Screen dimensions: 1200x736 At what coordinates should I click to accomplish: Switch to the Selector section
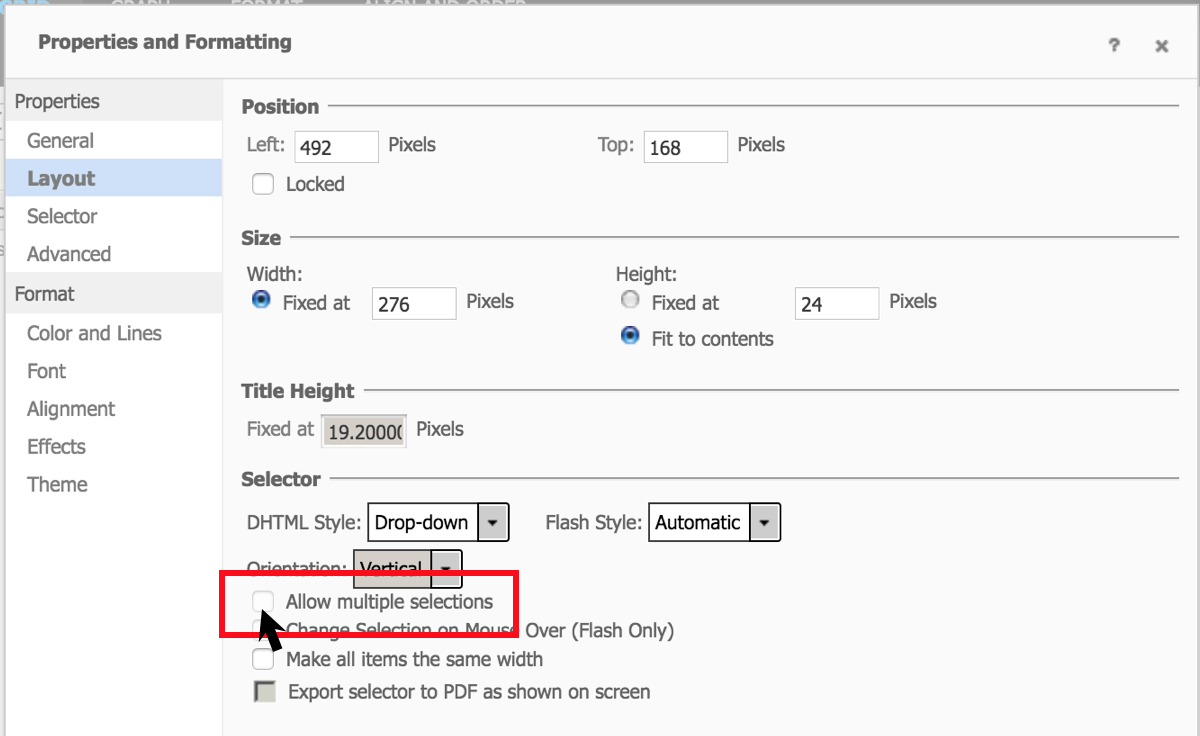[62, 216]
